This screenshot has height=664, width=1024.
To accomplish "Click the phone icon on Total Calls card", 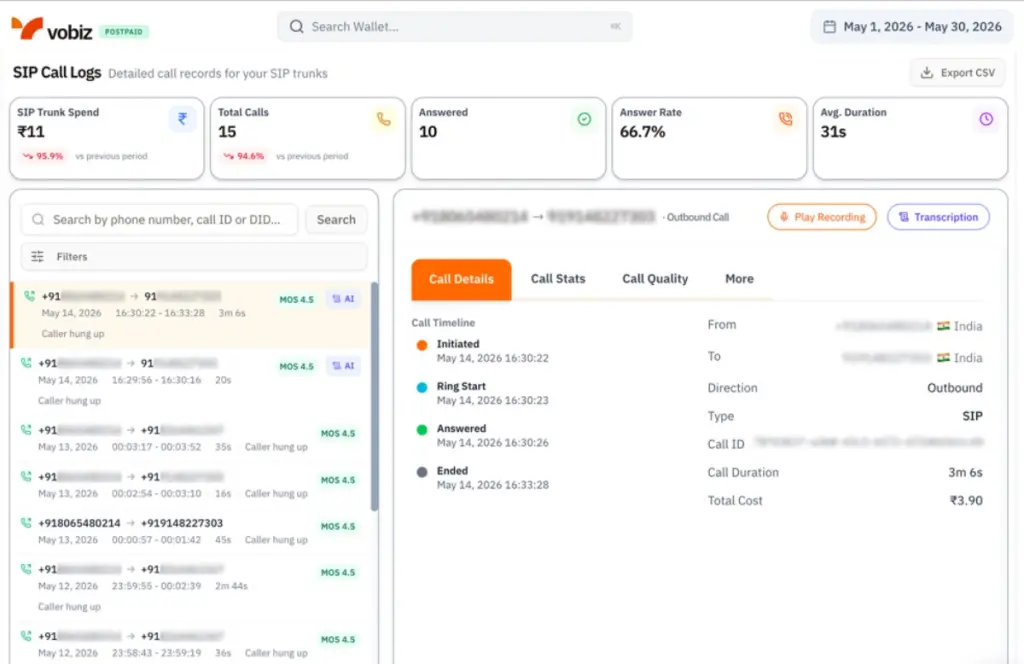I will tap(383, 119).
